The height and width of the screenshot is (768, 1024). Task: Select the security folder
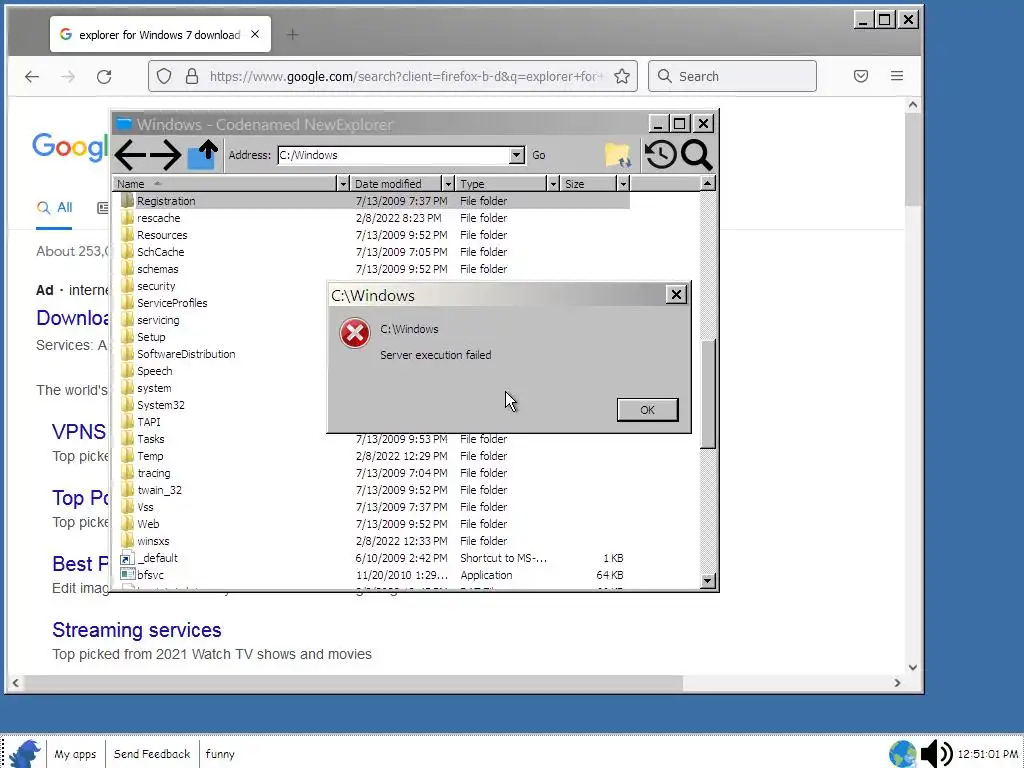click(x=155, y=286)
